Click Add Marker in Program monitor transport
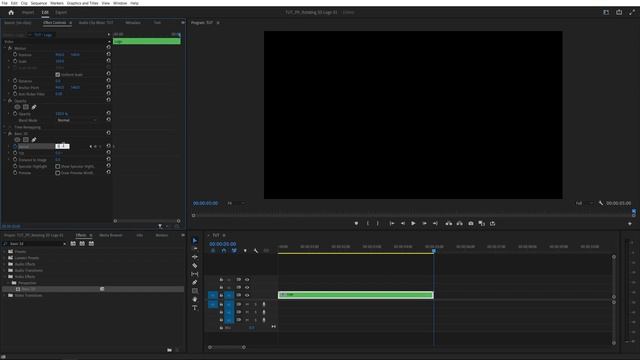Image resolution: width=640 pixels, height=360 pixels. [x=356, y=223]
